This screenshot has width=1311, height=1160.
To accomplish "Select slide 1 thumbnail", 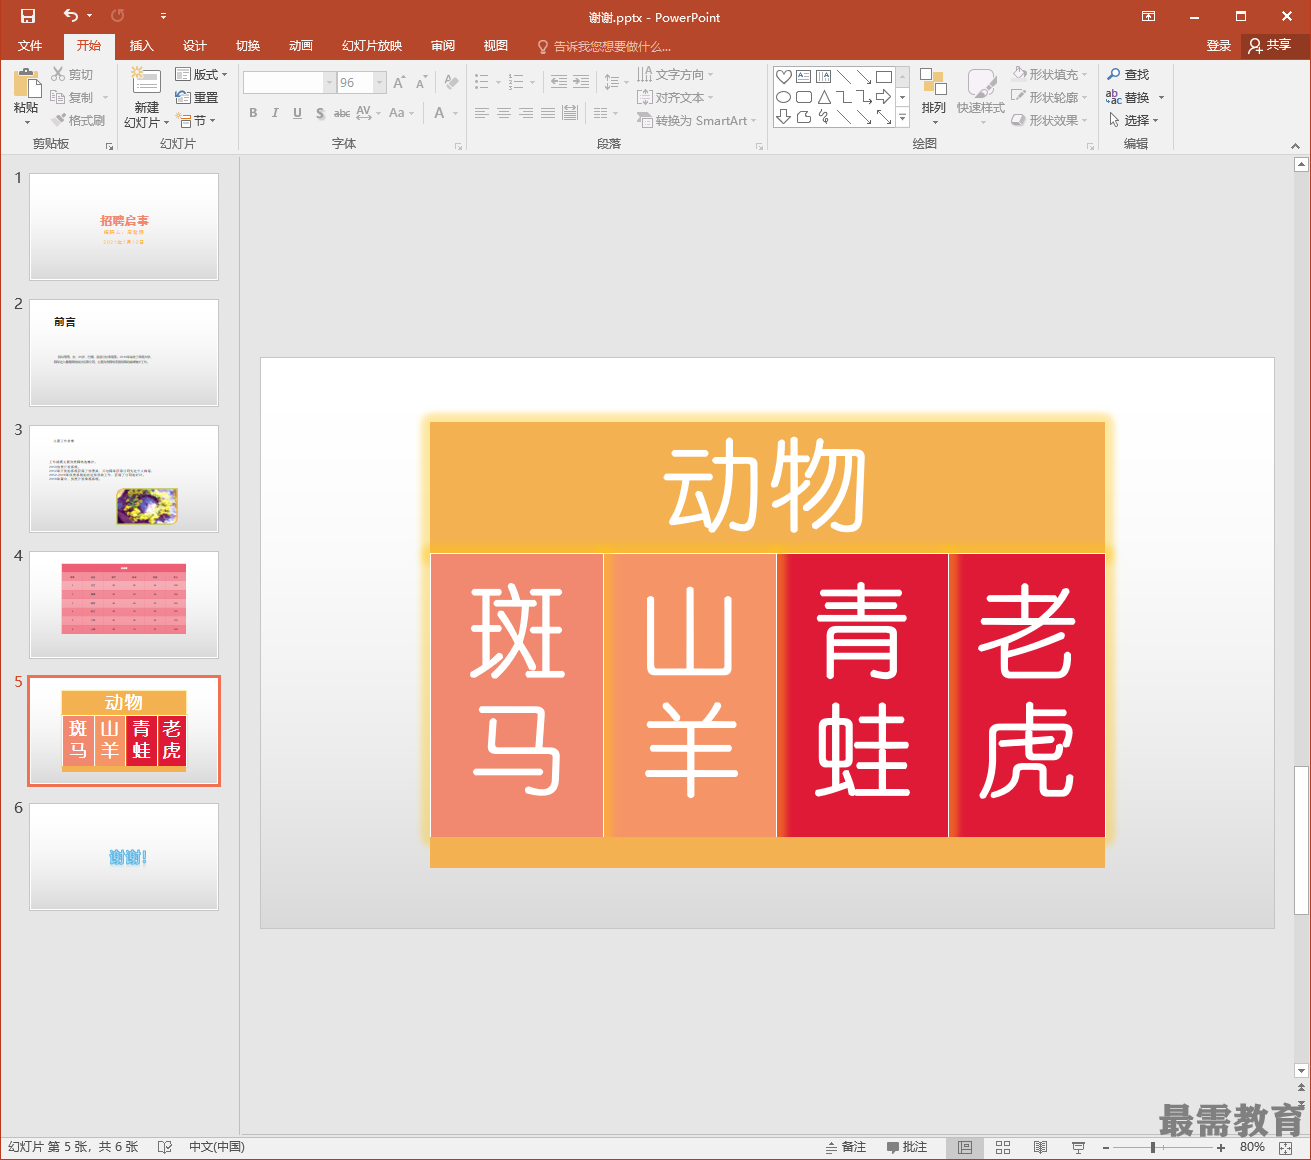I will point(124,227).
